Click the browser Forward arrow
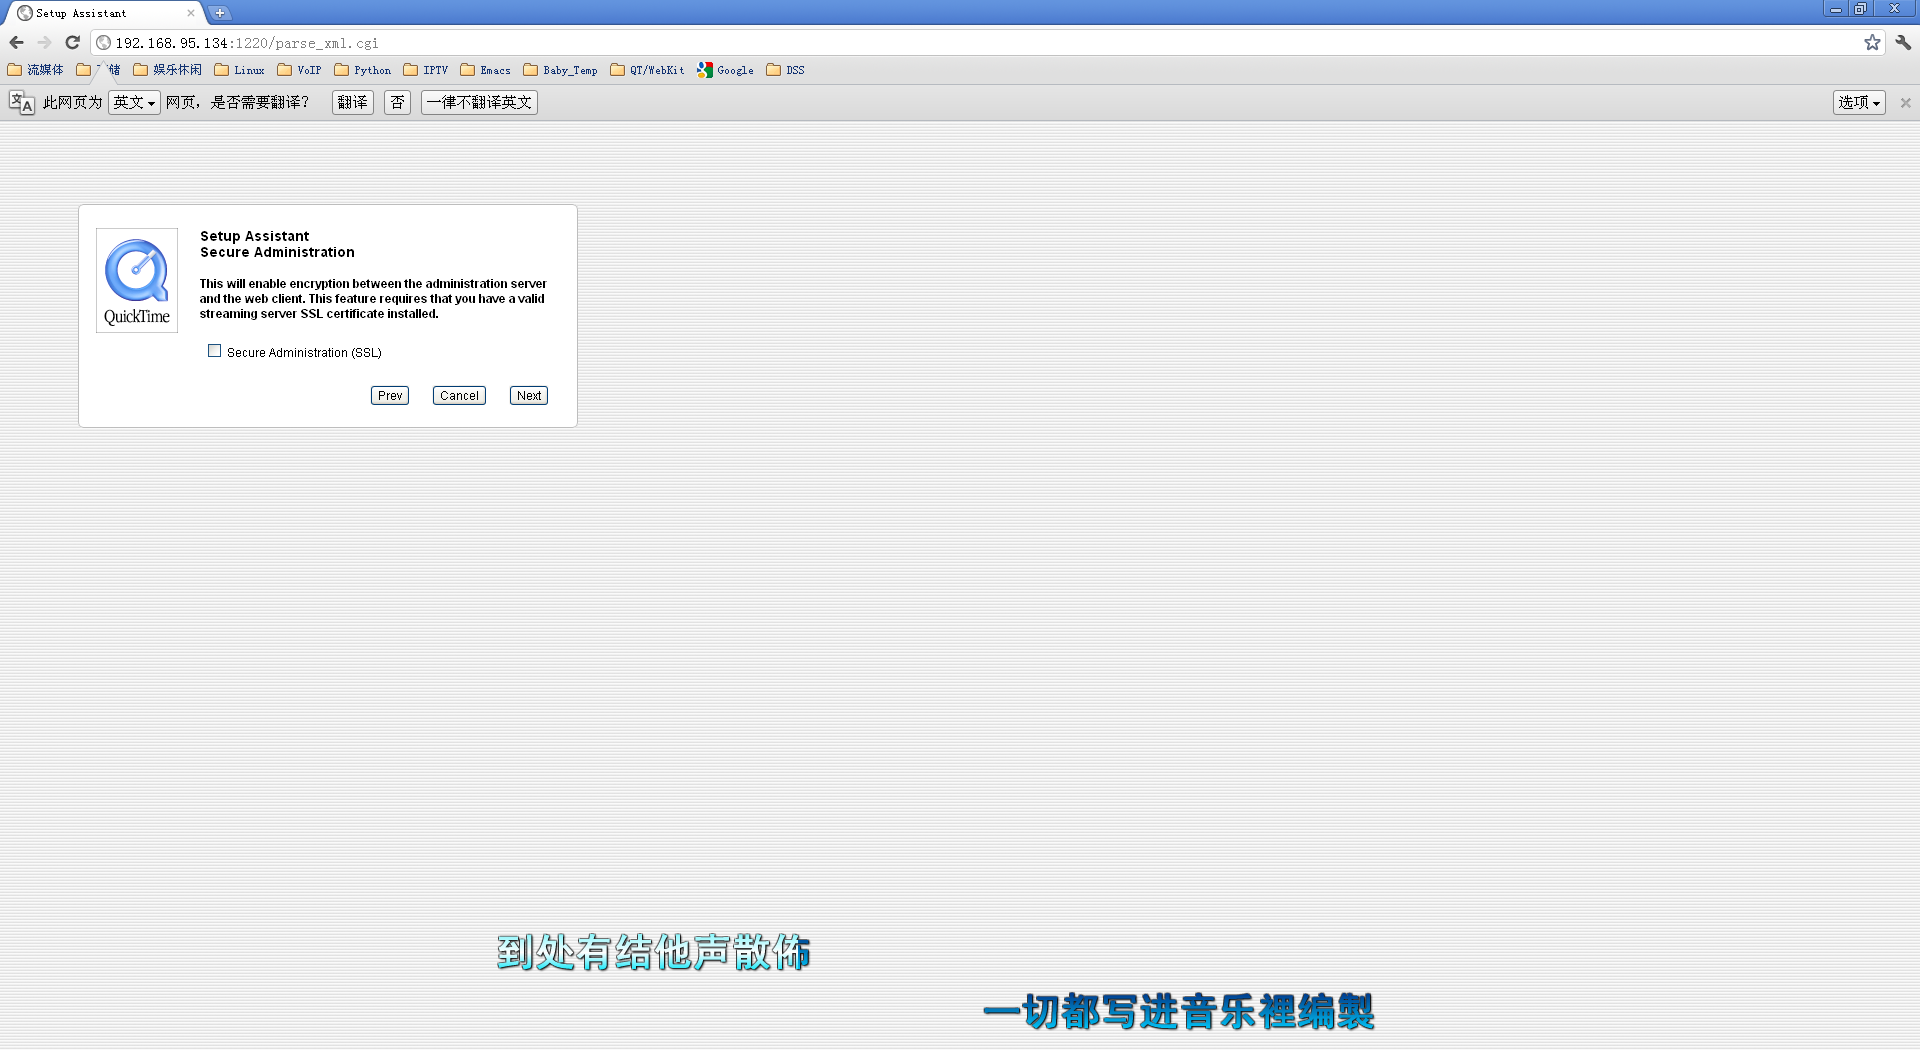The width and height of the screenshot is (1920, 1050). [x=44, y=42]
